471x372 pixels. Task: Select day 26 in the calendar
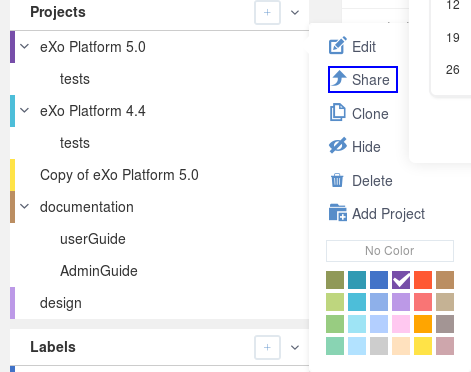pyautogui.click(x=453, y=70)
